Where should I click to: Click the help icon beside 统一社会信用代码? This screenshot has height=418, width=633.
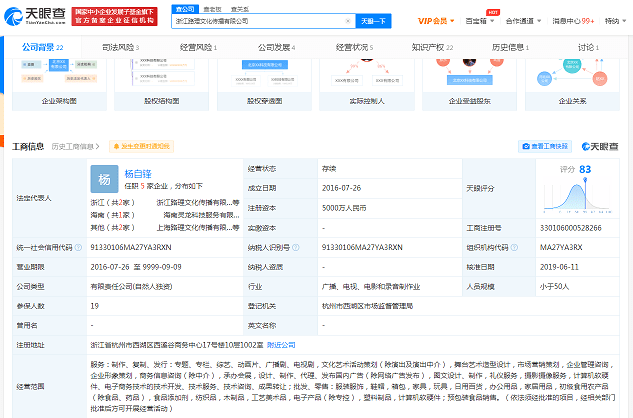[78, 248]
